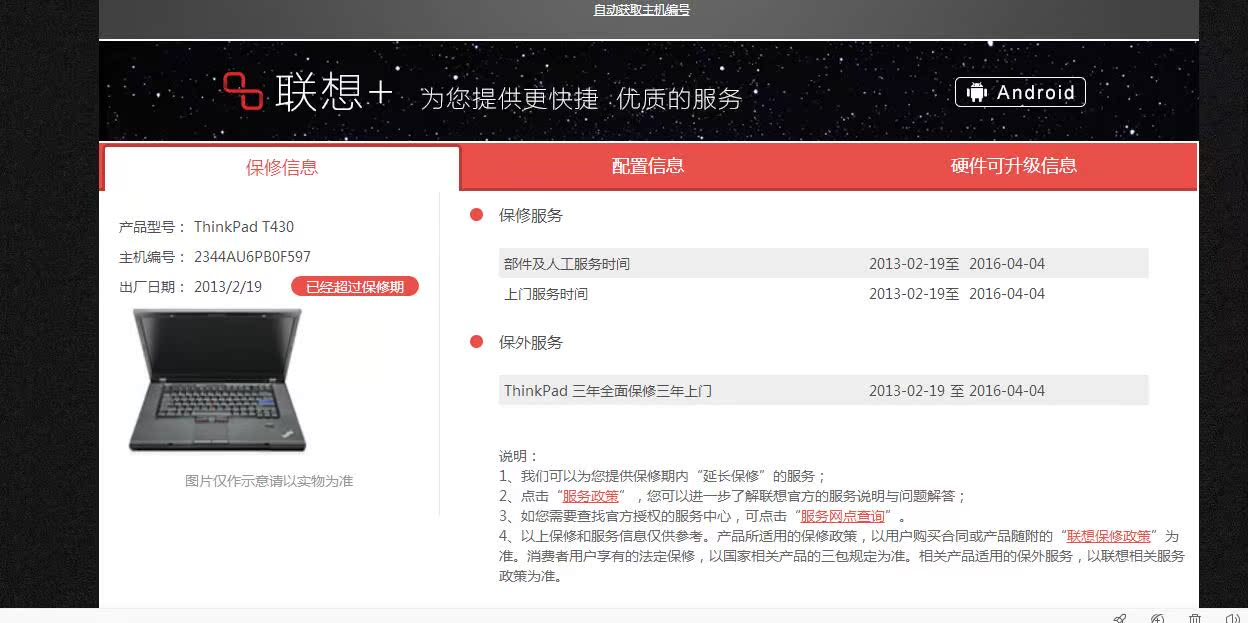Image resolution: width=1248 pixels, height=623 pixels.
Task: Click the speaker volume icon in status bar
Action: click(1233, 619)
